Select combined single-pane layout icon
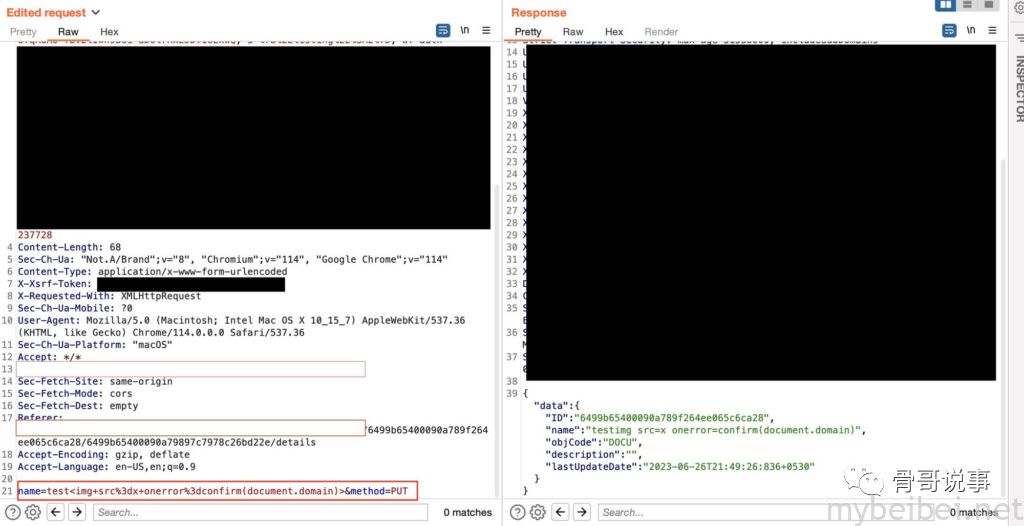 pyautogui.click(x=989, y=5)
